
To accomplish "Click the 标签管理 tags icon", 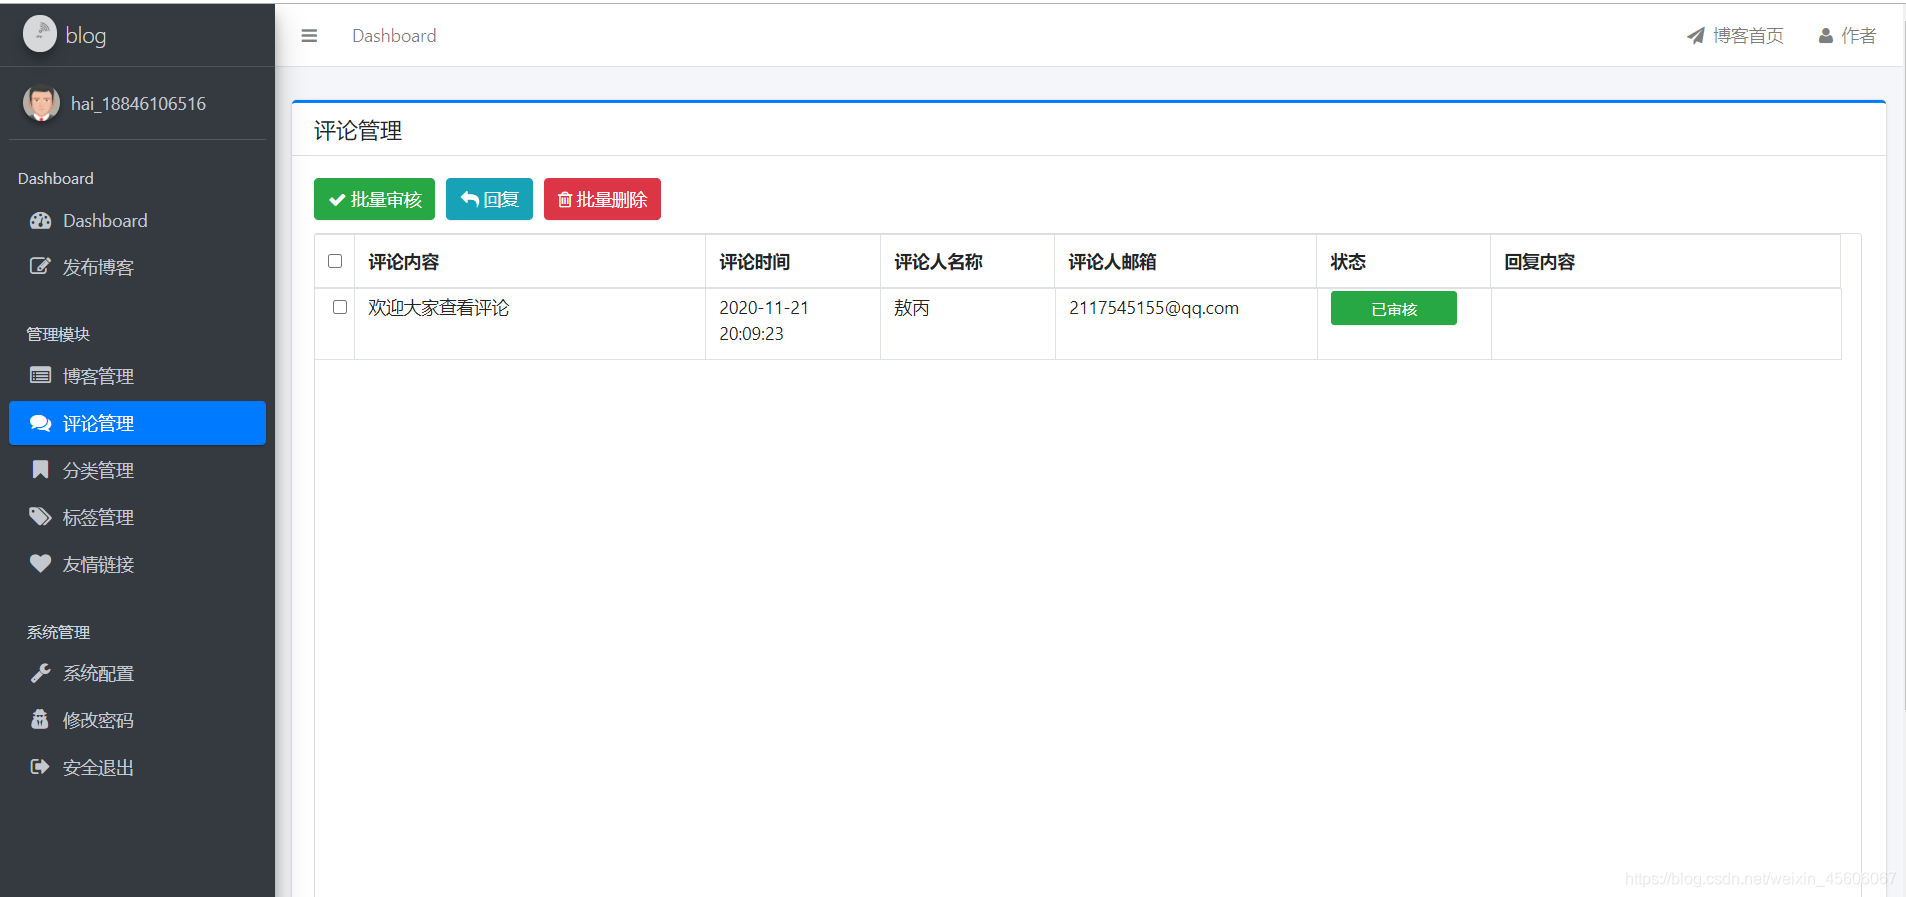I will (x=40, y=517).
